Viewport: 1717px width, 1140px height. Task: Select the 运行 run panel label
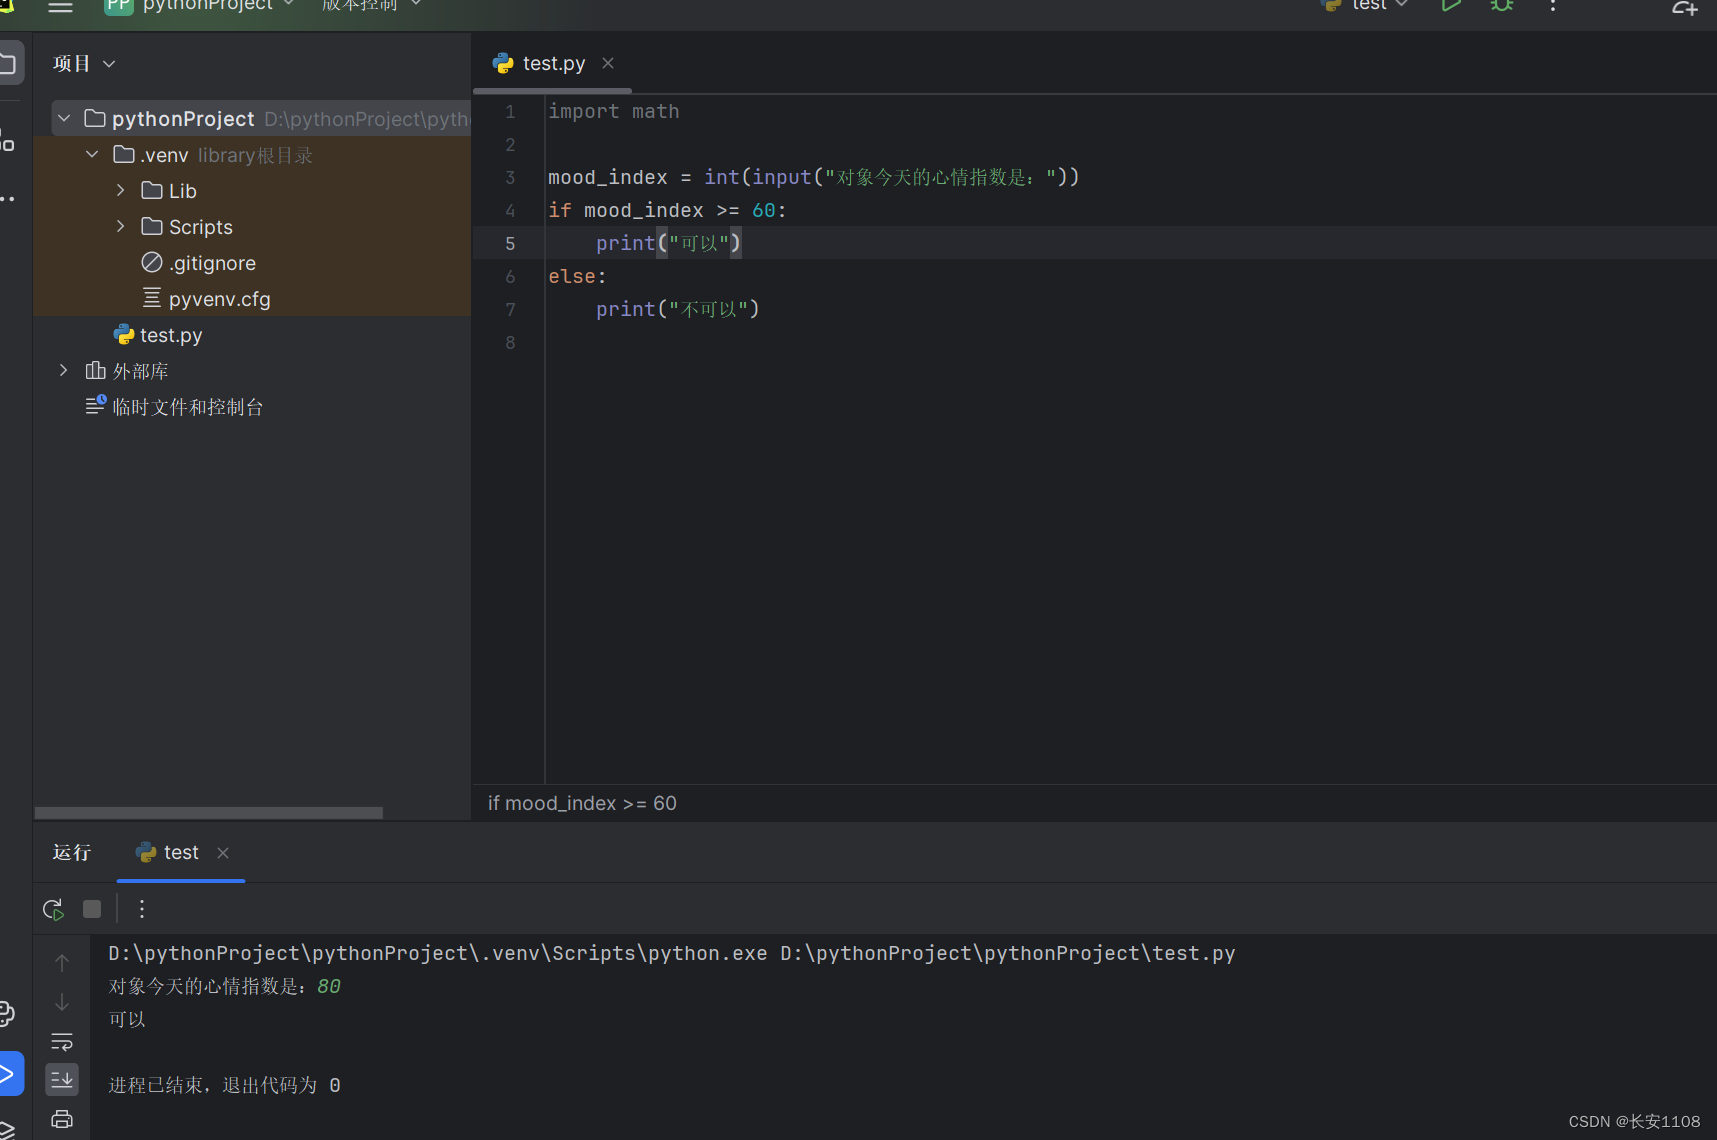click(x=72, y=853)
